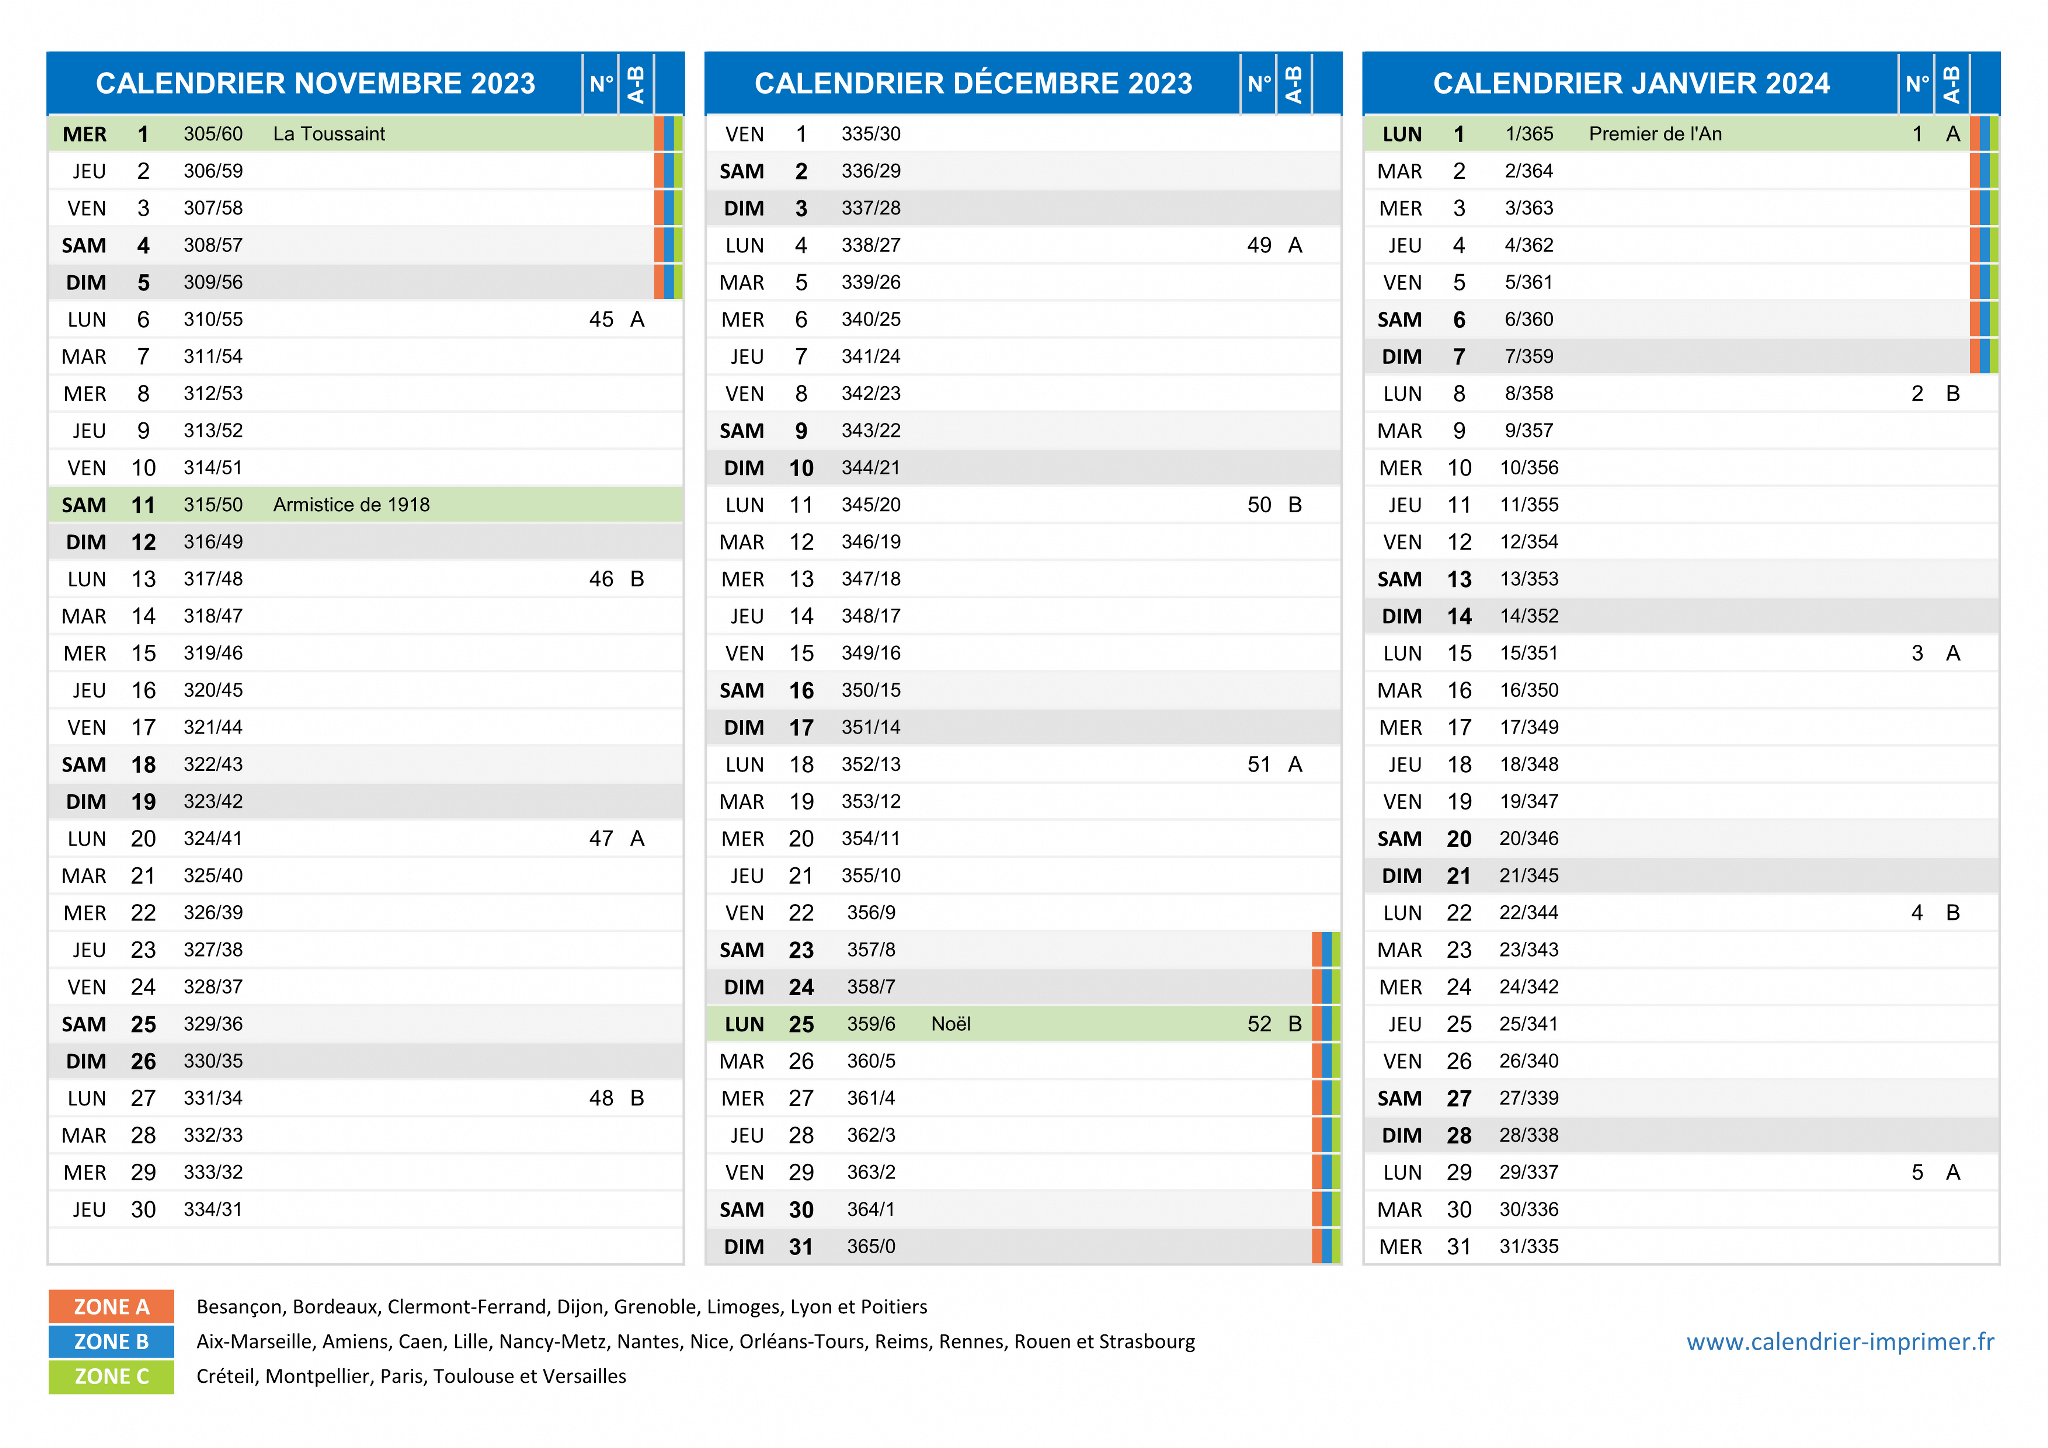
Task: Click week number 50 in December
Action: 1259,505
